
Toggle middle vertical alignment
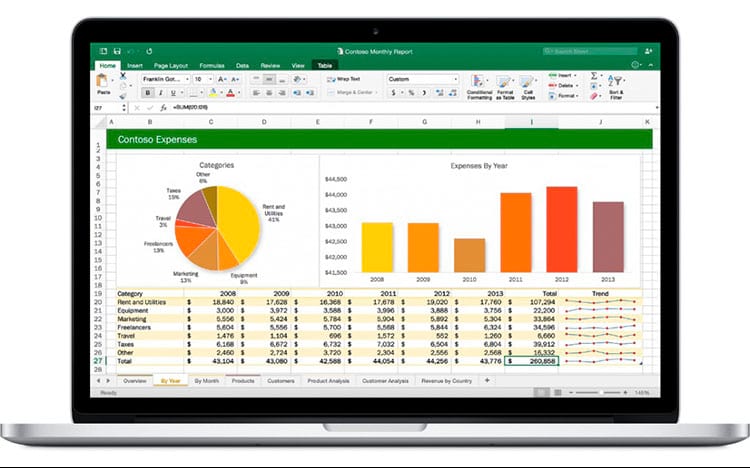pos(269,79)
